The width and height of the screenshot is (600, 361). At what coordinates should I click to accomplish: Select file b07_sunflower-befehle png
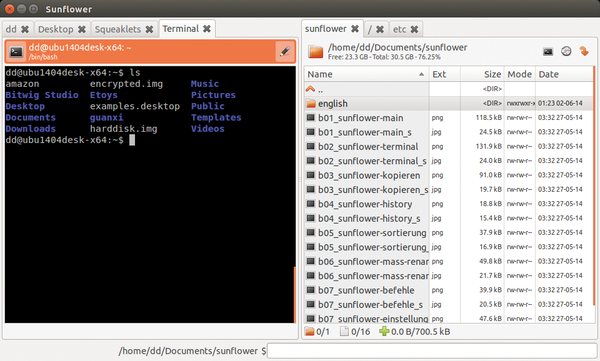(x=448, y=290)
